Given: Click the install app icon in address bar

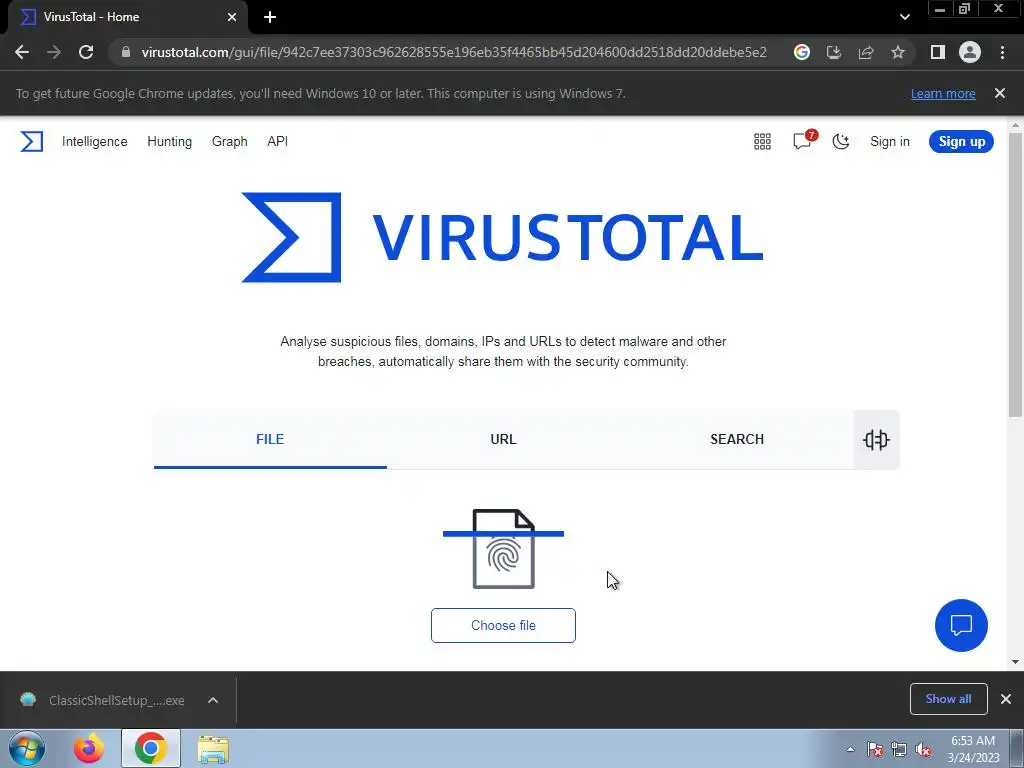Looking at the screenshot, I should point(834,52).
